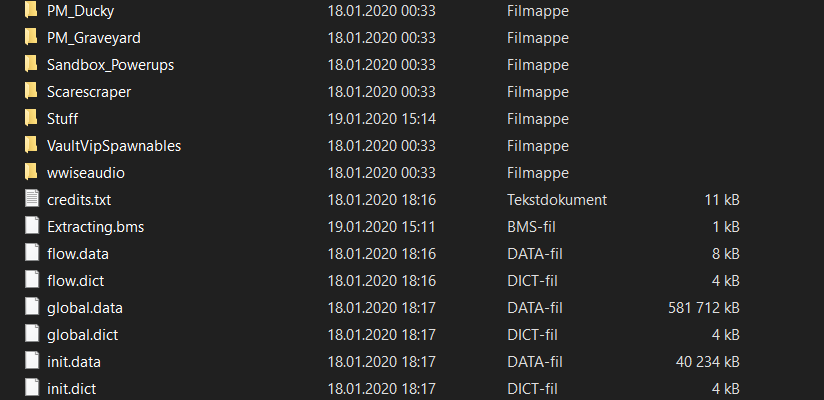824x400 pixels.
Task: Click the global.data file icon
Action: 32,307
